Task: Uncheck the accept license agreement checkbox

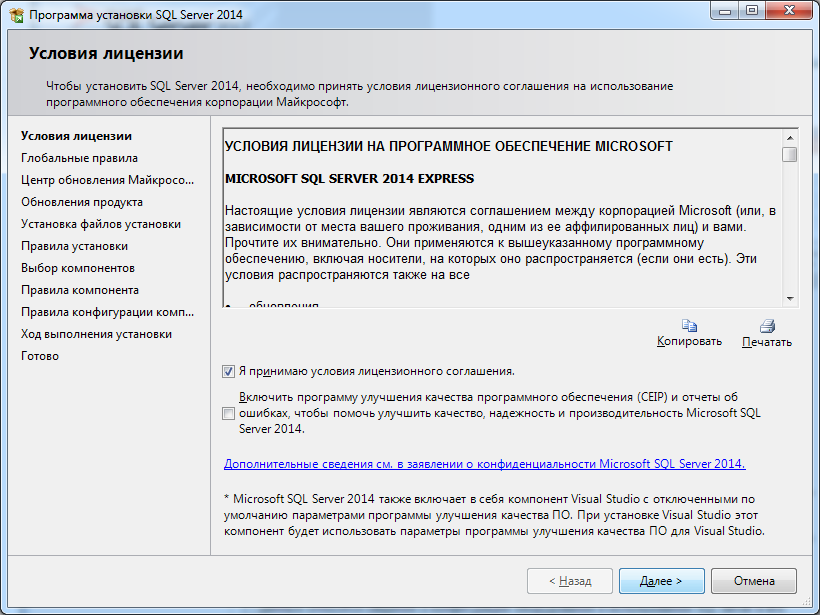Action: click(x=229, y=371)
